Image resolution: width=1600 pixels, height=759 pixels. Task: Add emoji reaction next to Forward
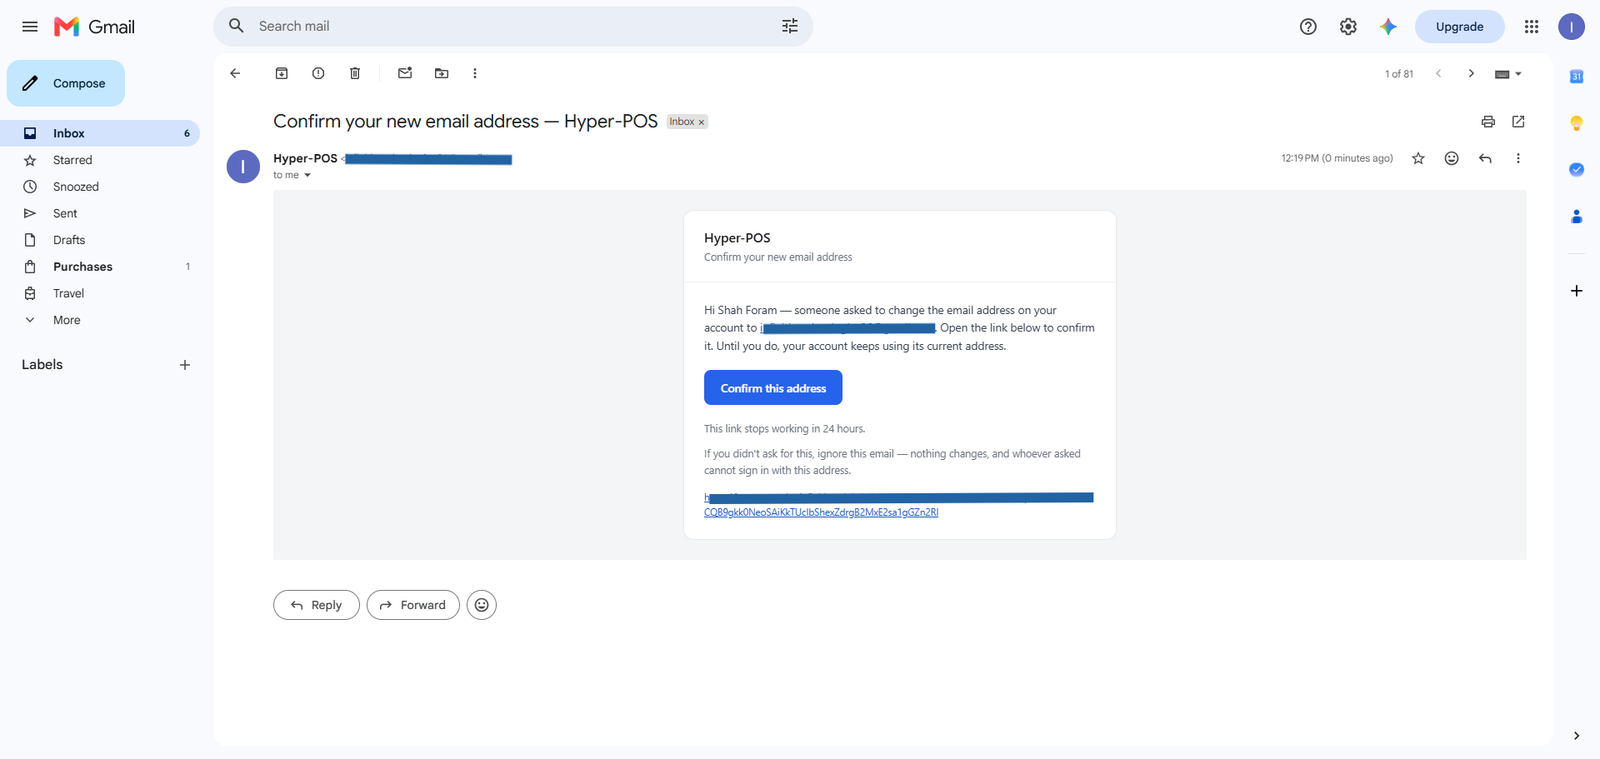(481, 605)
